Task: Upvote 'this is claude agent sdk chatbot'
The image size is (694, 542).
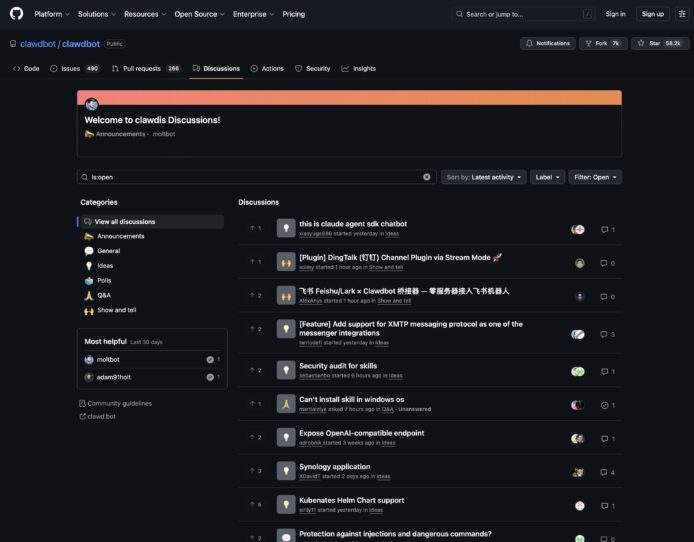Action: [x=254, y=229]
